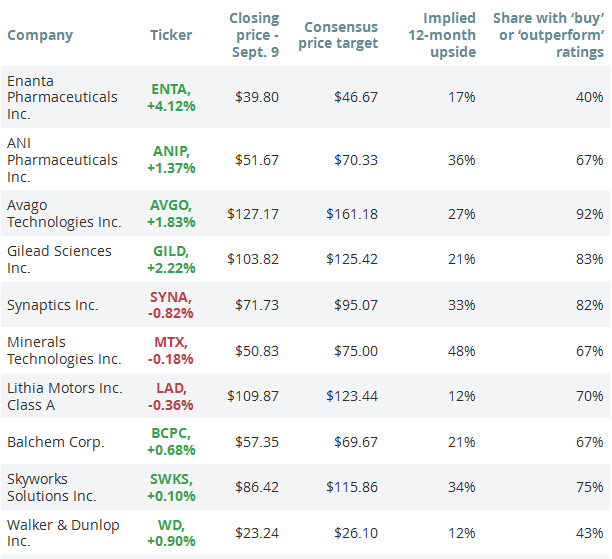The image size is (612, 559).
Task: Click the Balchem Corp. company name
Action: point(54,442)
